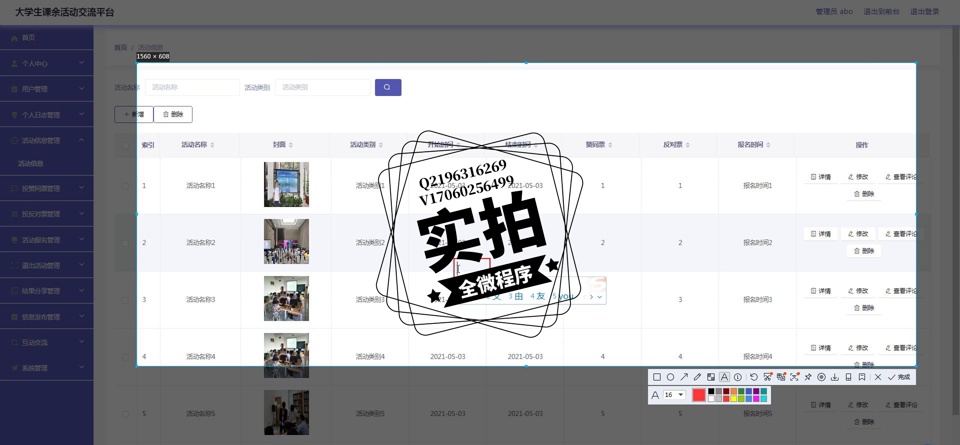Open the font size 16 dropdown
Viewport: 960px width, 445px height.
pyautogui.click(x=674, y=395)
